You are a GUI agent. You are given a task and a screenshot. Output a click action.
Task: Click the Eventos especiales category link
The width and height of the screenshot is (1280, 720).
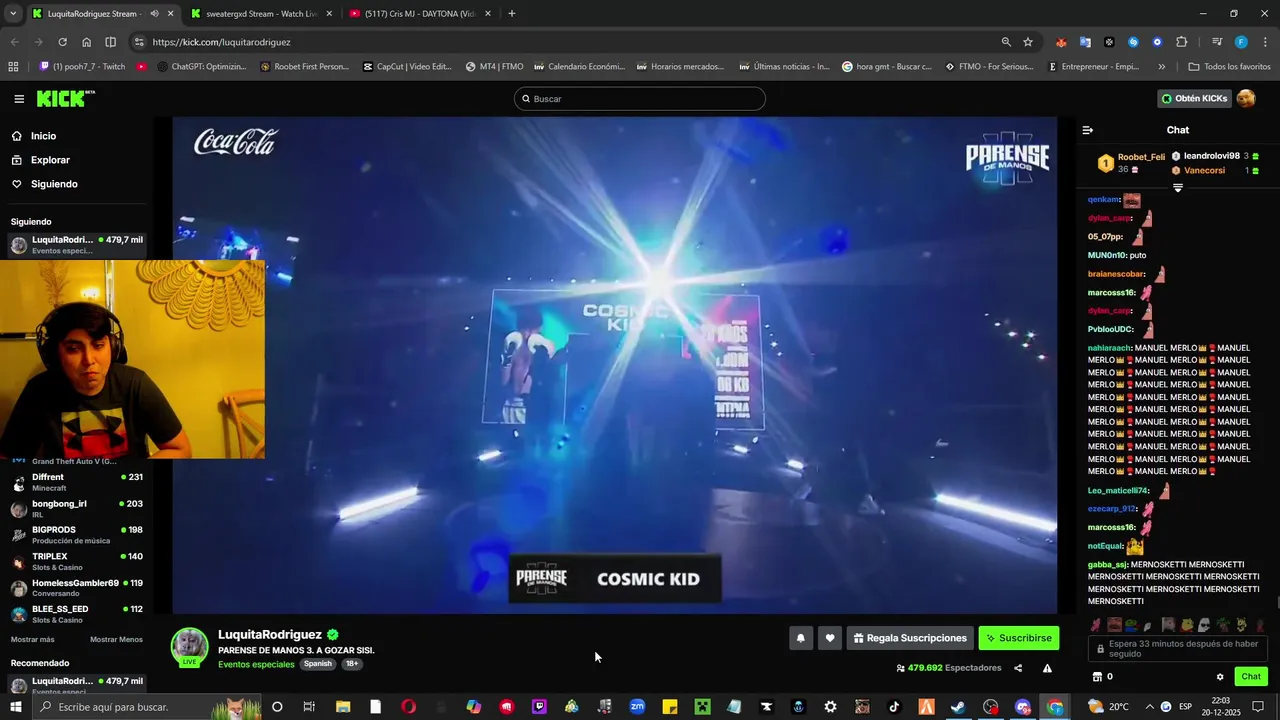click(256, 664)
